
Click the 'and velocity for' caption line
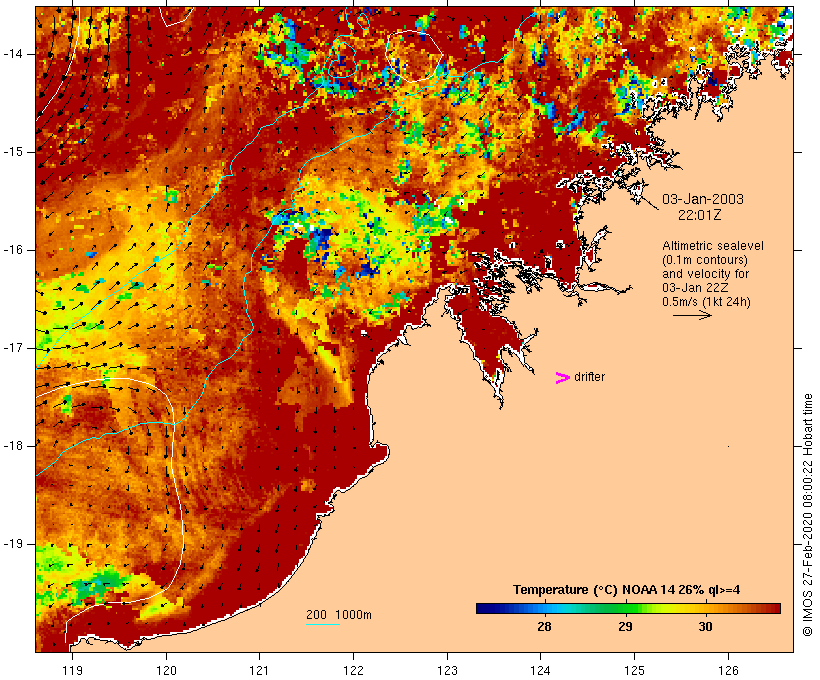(x=705, y=274)
